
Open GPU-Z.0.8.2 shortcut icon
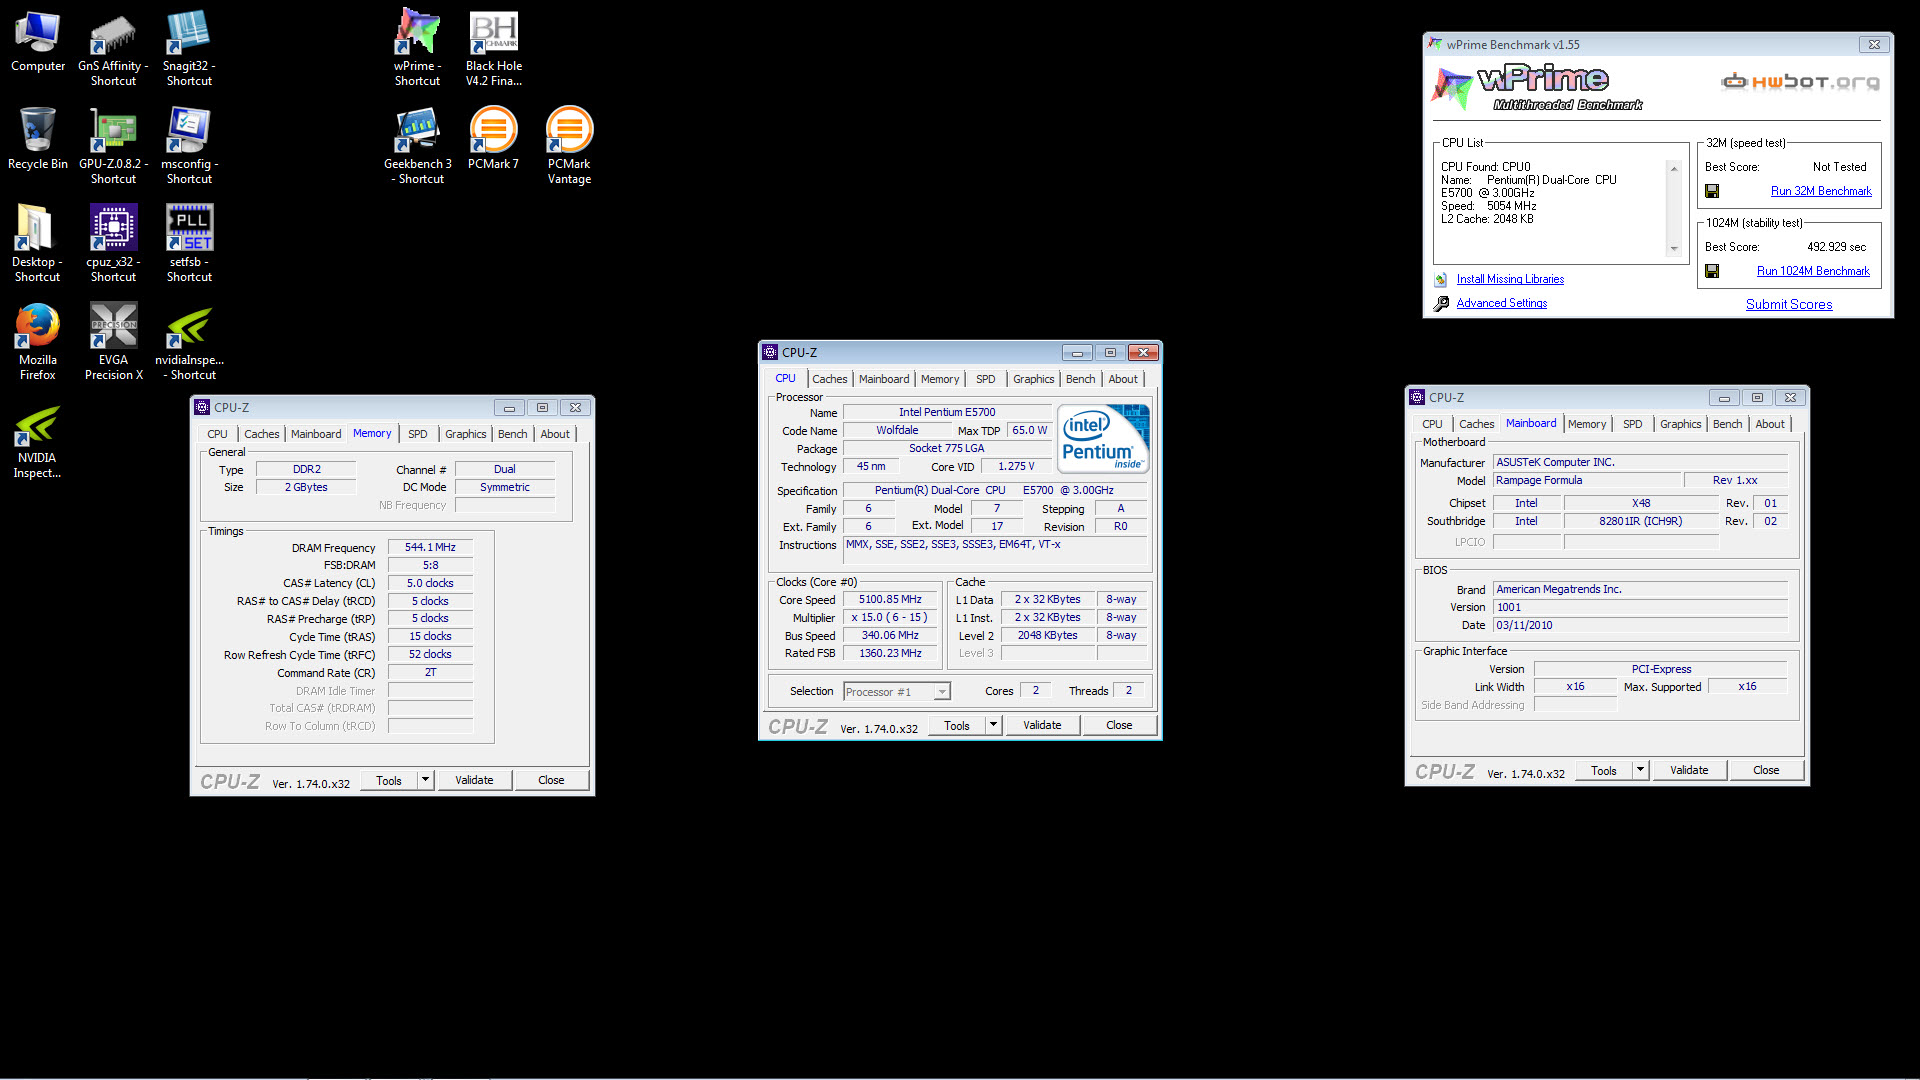point(113,146)
